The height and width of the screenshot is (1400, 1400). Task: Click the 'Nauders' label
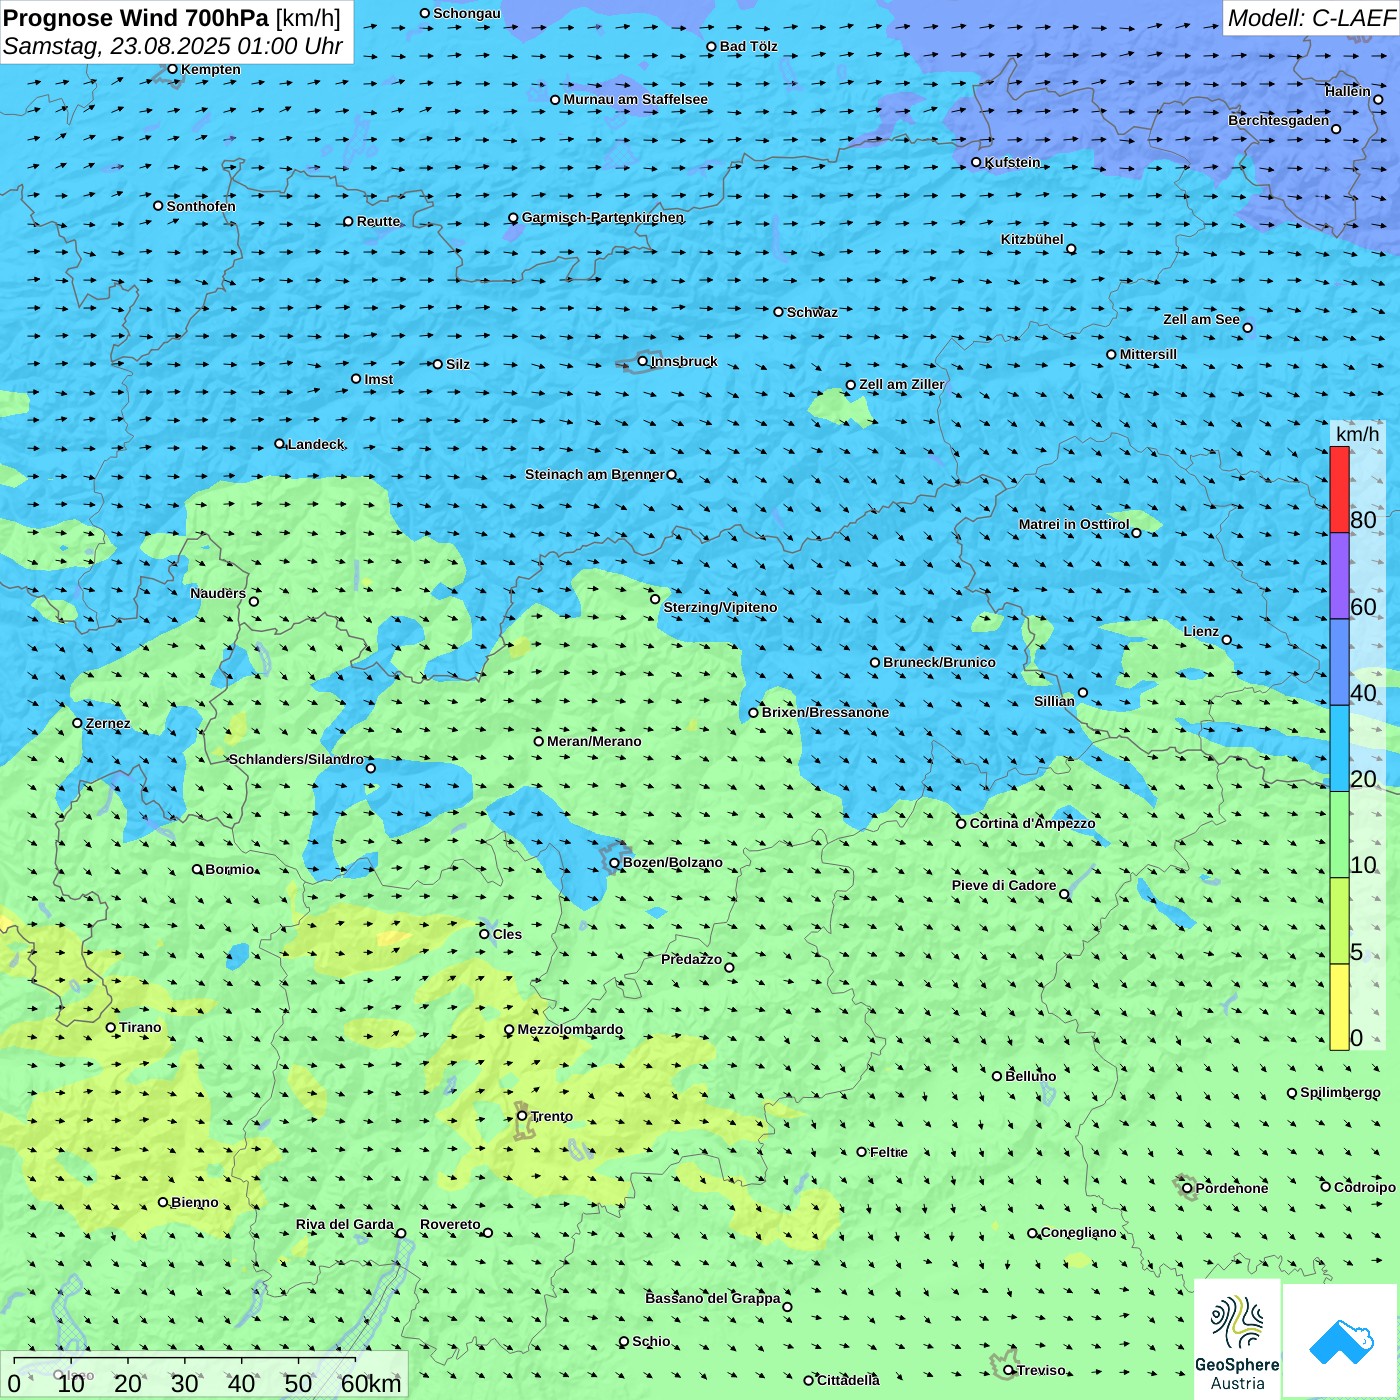click(x=218, y=593)
